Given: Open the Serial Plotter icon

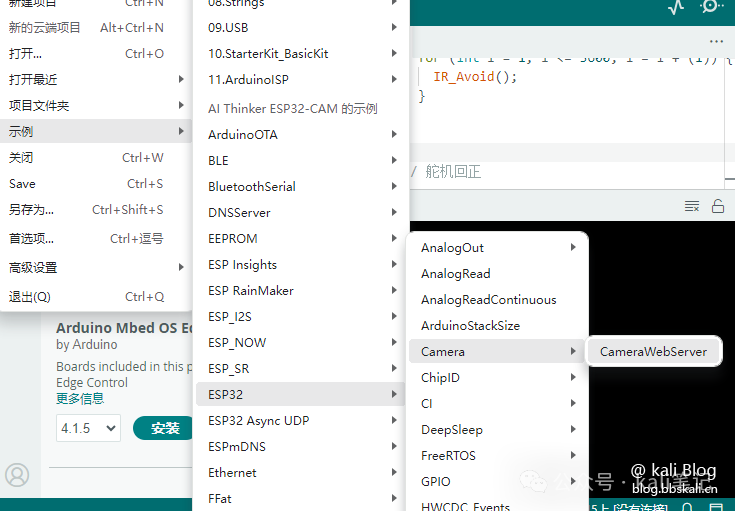Looking at the screenshot, I should click(675, 7).
